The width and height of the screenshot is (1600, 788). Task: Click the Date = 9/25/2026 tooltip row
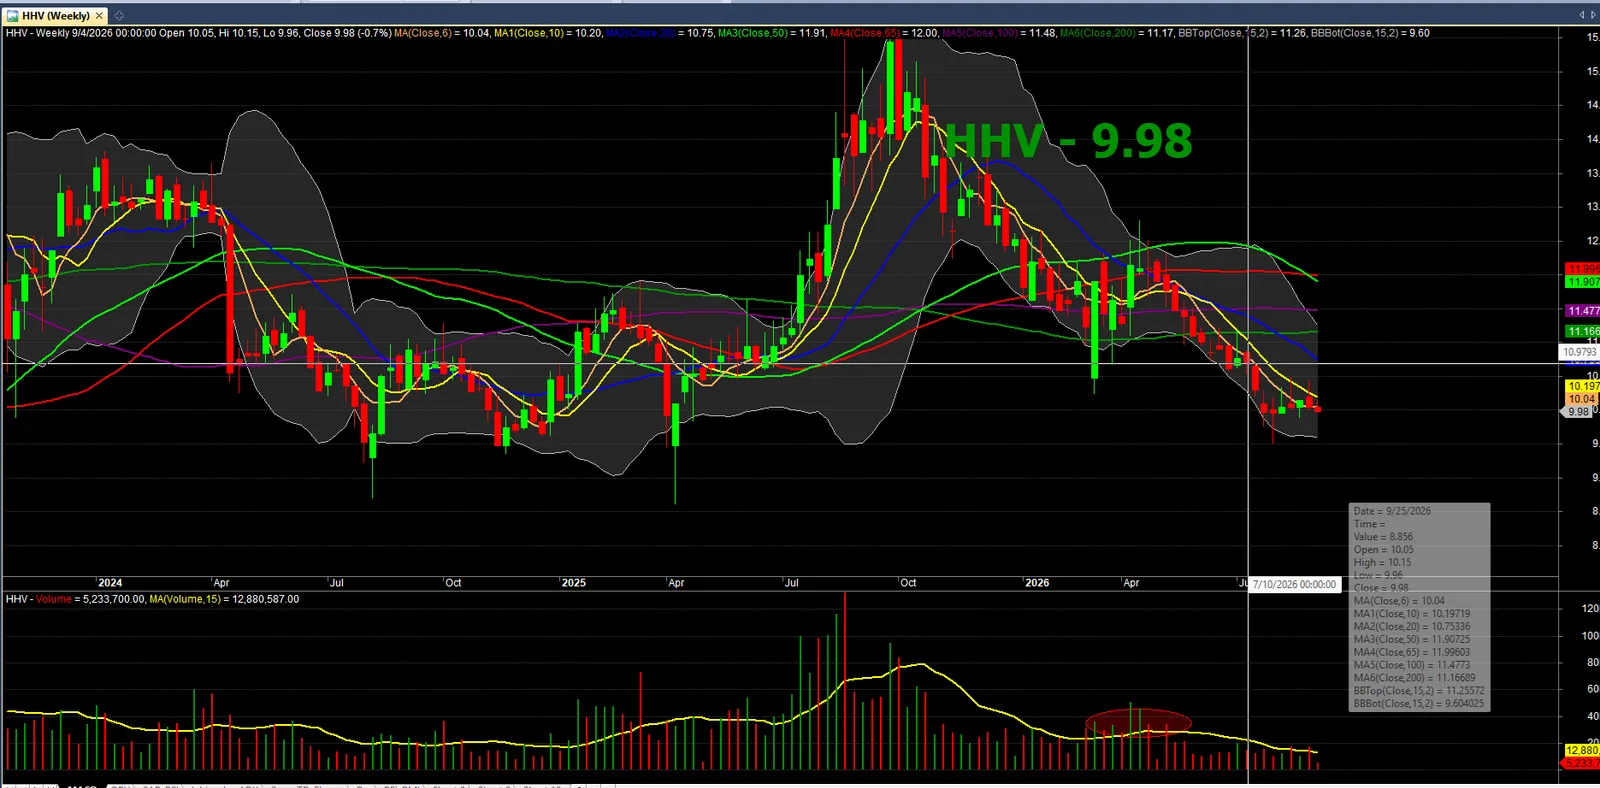pos(1392,511)
